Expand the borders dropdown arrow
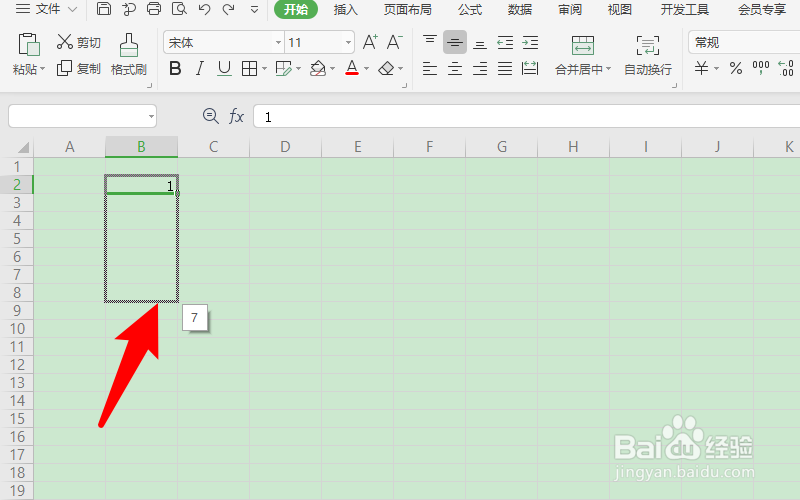This screenshot has width=800, height=500. click(264, 69)
